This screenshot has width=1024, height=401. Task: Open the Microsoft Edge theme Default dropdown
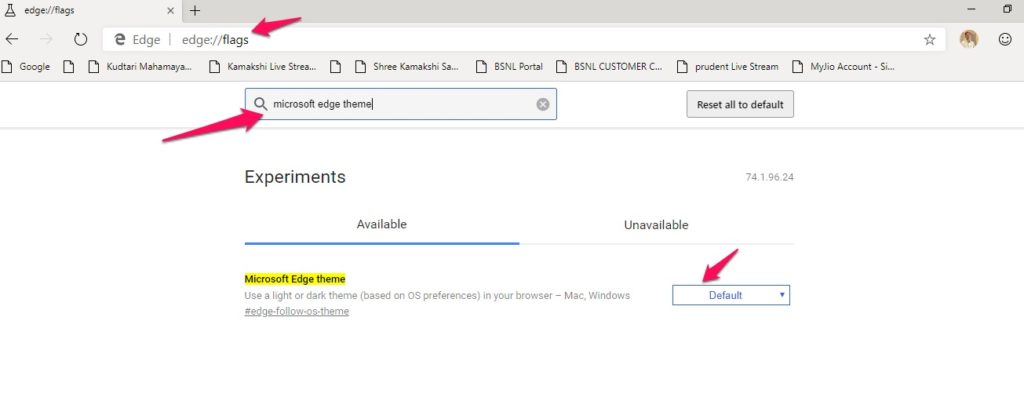click(x=731, y=295)
